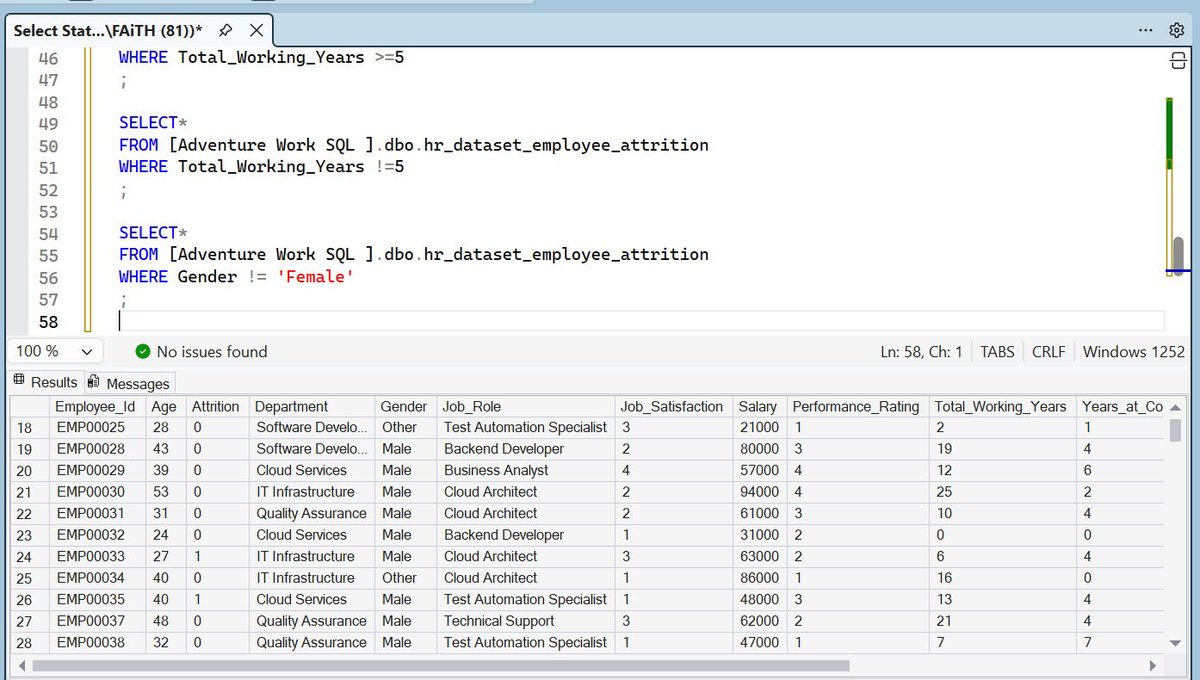Open the 100 % zoom dropdown

tap(87, 352)
